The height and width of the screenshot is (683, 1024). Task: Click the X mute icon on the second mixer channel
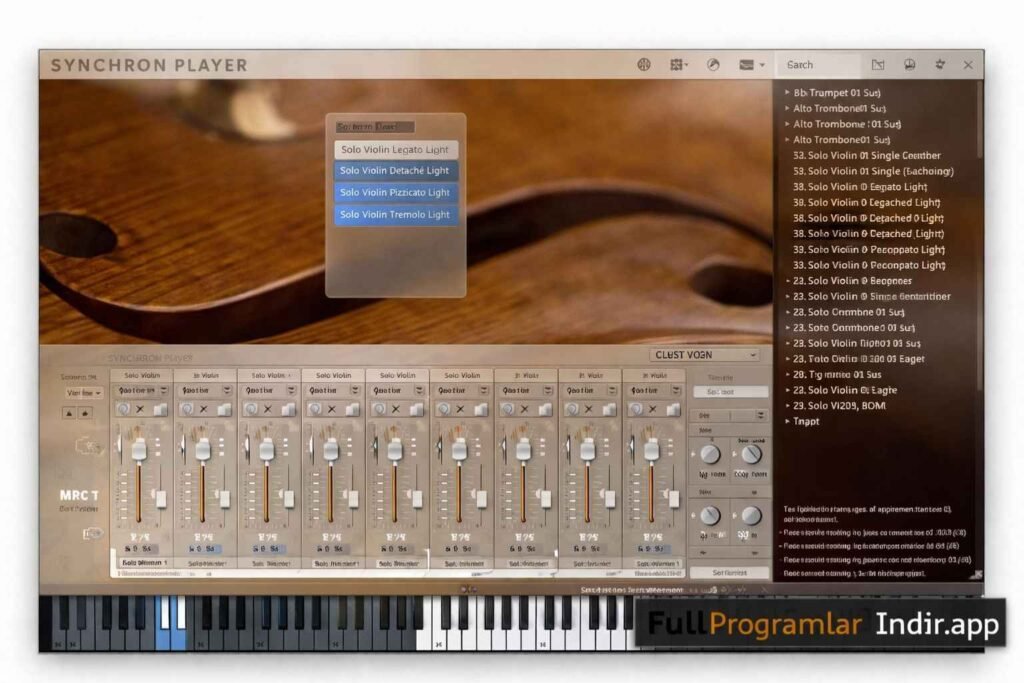pyautogui.click(x=204, y=409)
